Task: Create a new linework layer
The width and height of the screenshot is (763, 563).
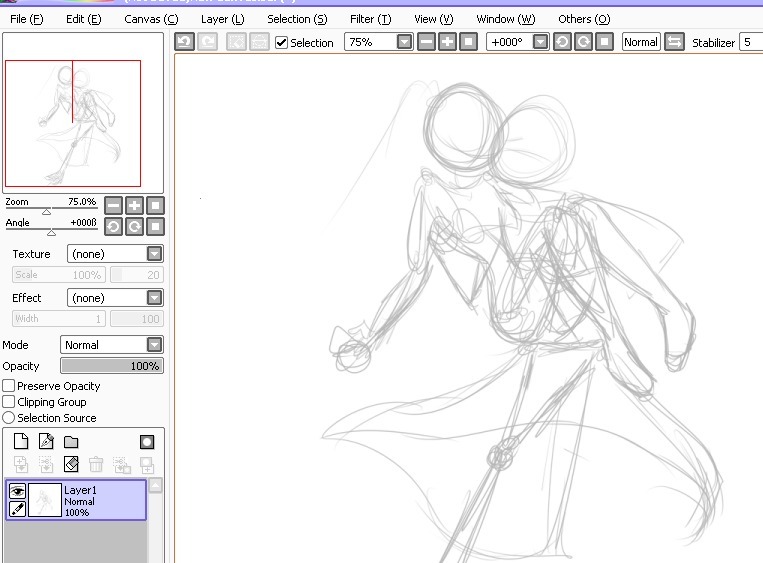Action: (x=46, y=441)
